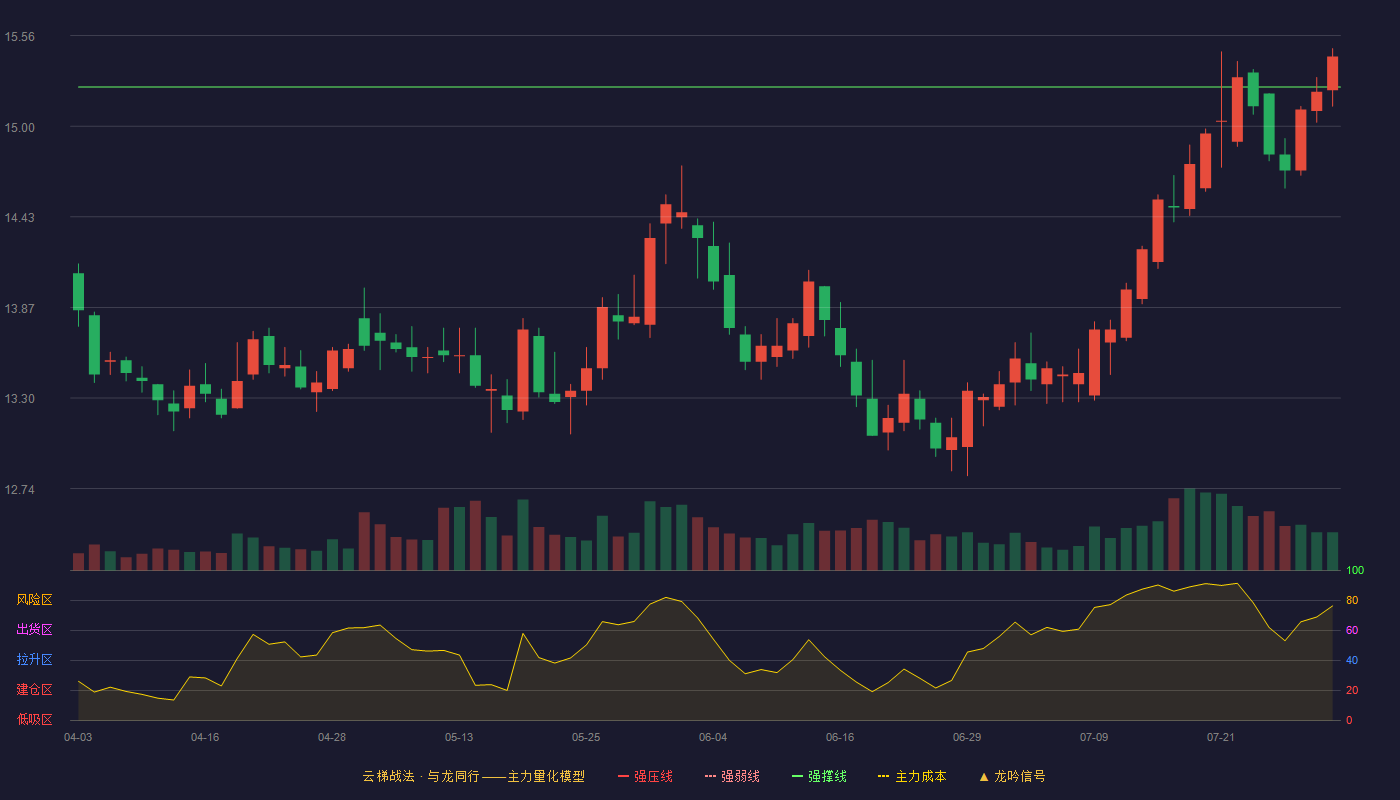Toggle the 强弱线 legend series
1400x800 pixels.
pyautogui.click(x=732, y=776)
